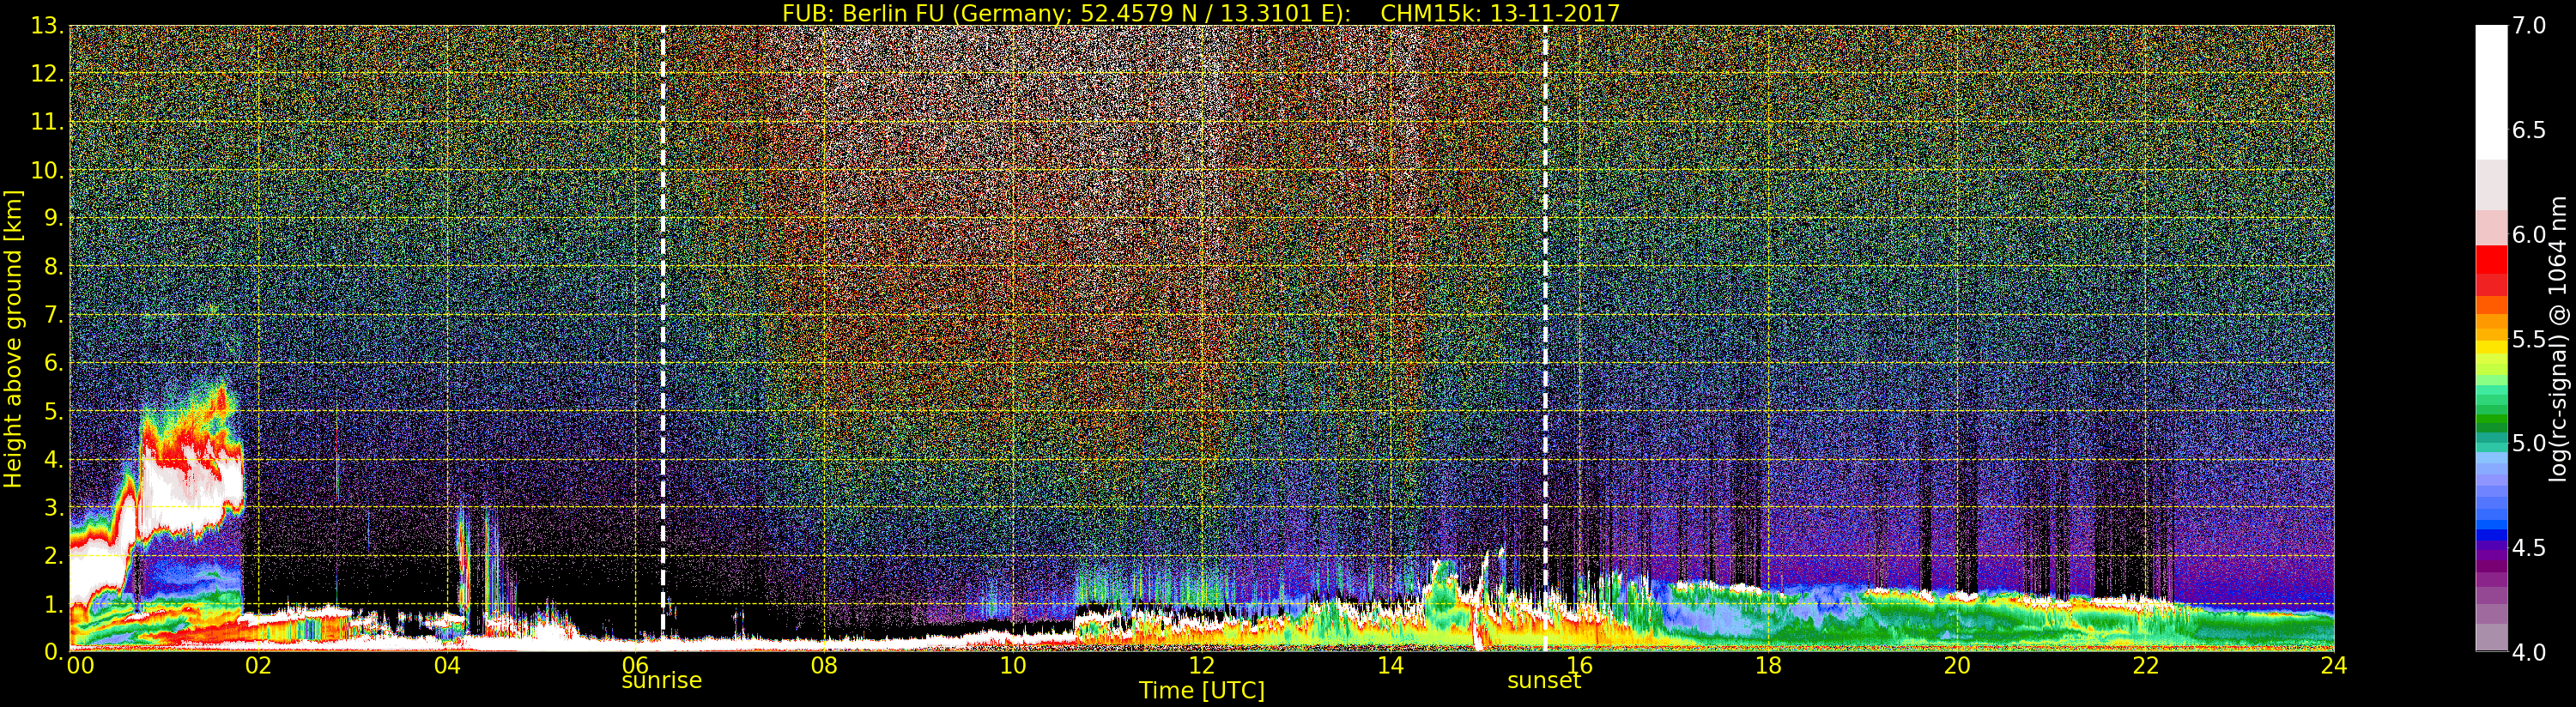
Task: Click the x-axis tick label '08'
Action: pos(824,666)
